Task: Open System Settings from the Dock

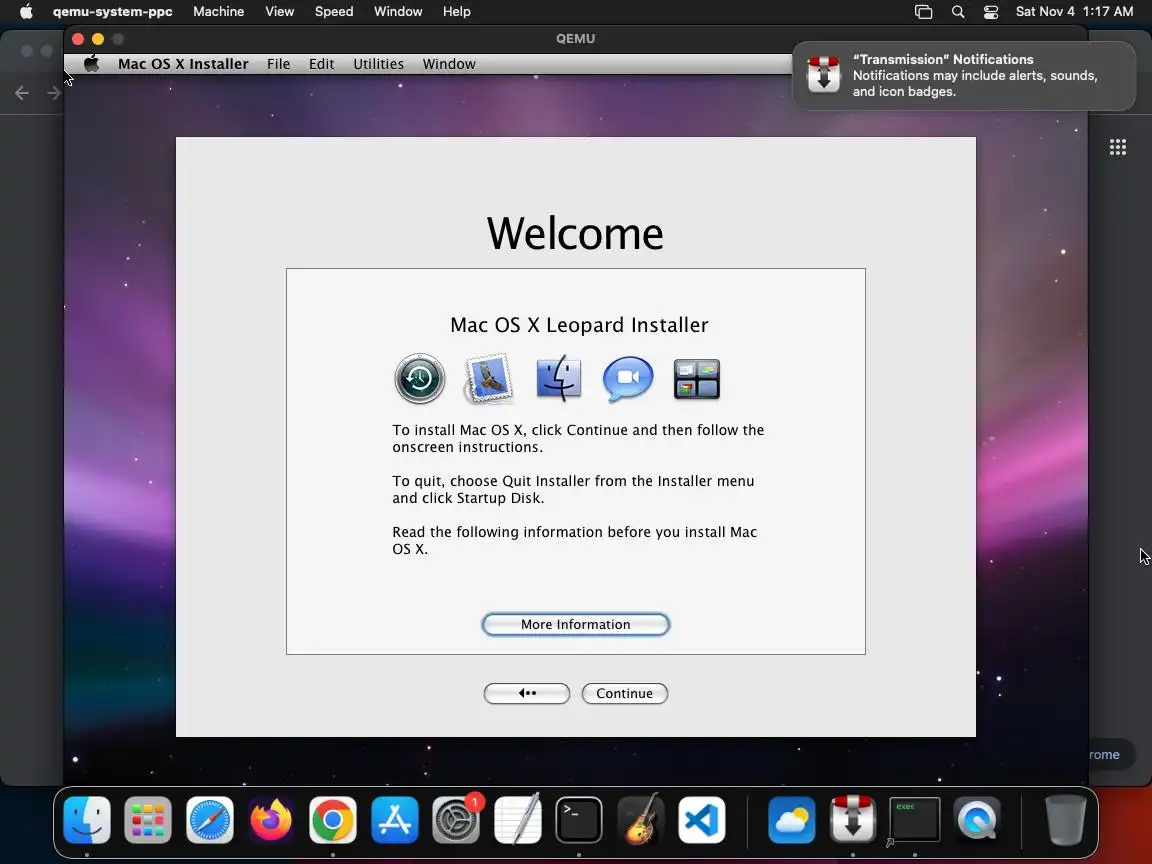Action: [x=456, y=820]
